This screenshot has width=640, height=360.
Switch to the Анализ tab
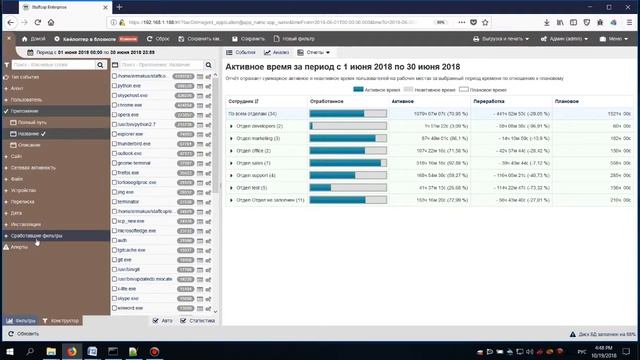point(276,52)
